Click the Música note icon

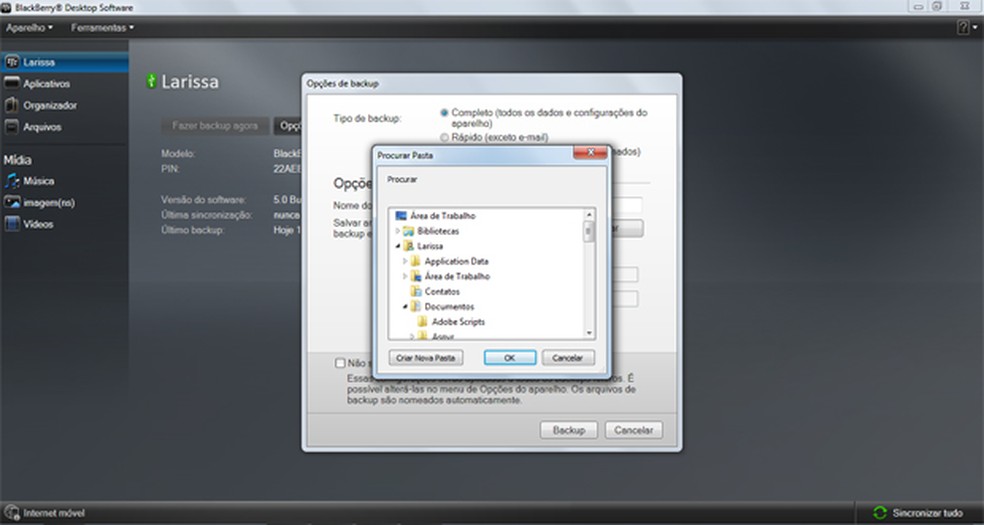[12, 181]
